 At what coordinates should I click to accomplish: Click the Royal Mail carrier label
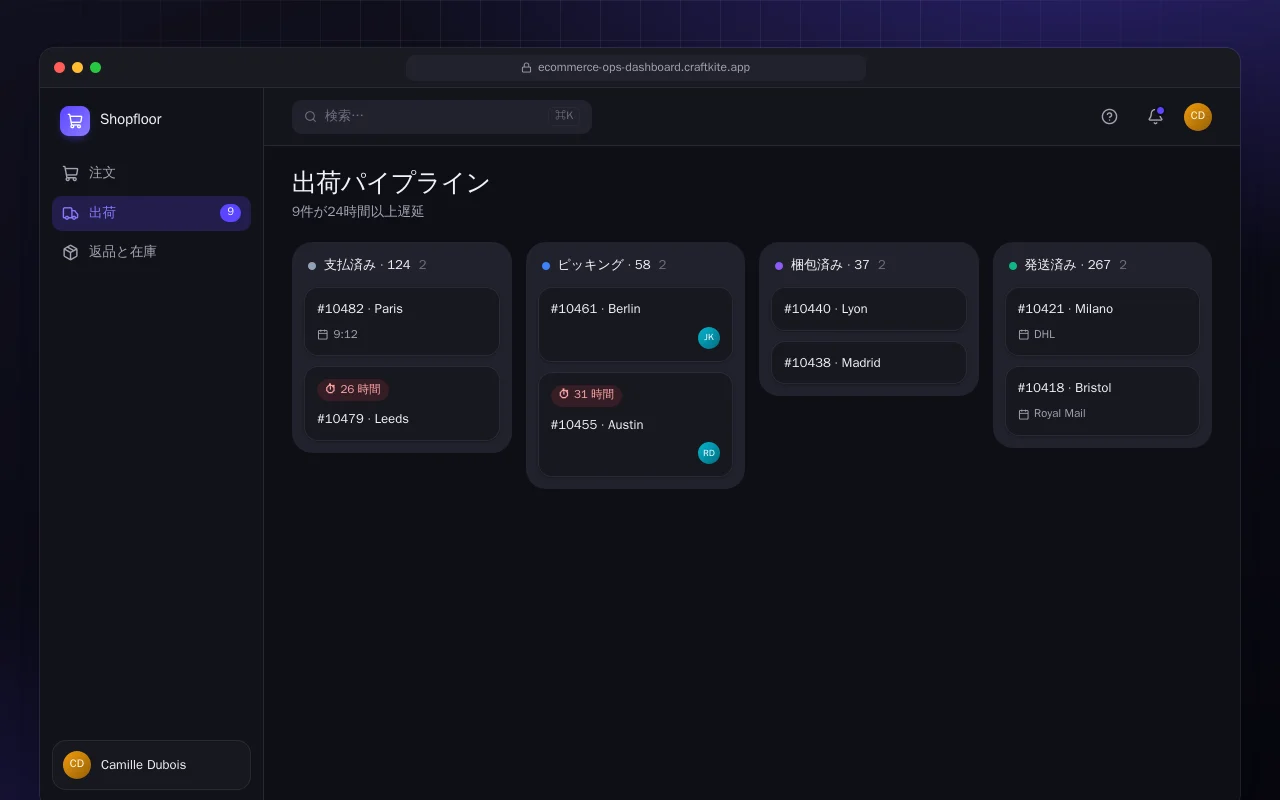coord(1059,414)
